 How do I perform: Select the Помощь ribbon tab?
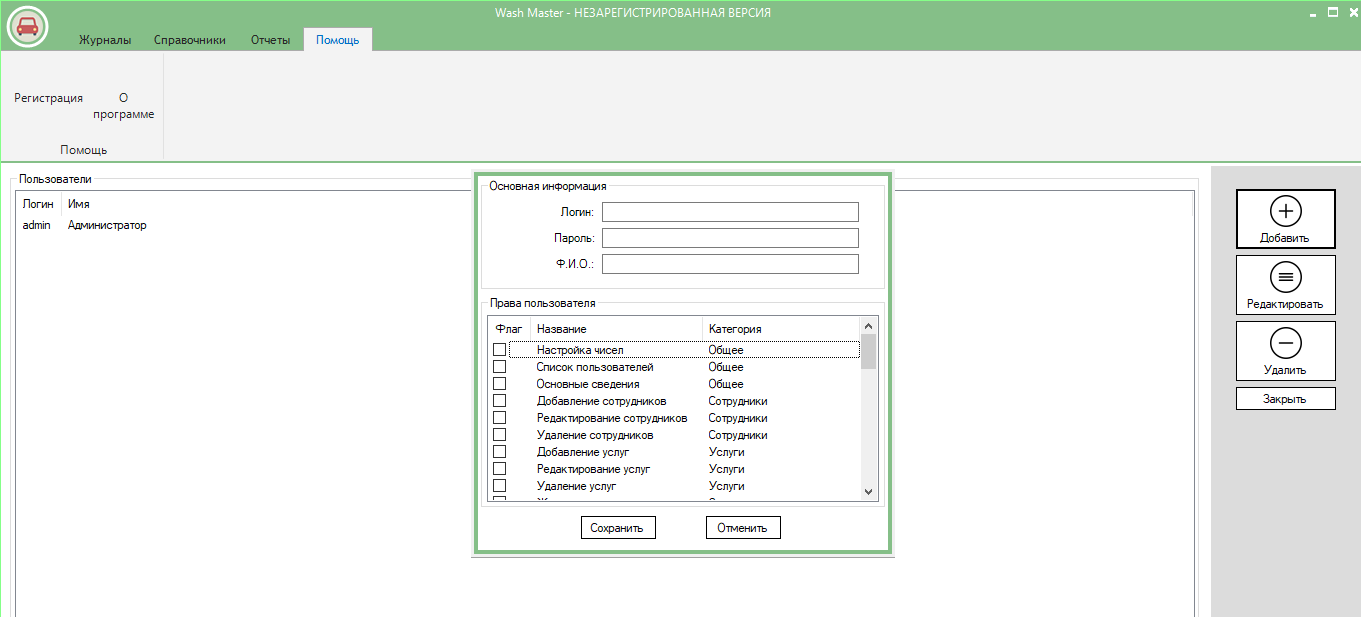[x=338, y=40]
